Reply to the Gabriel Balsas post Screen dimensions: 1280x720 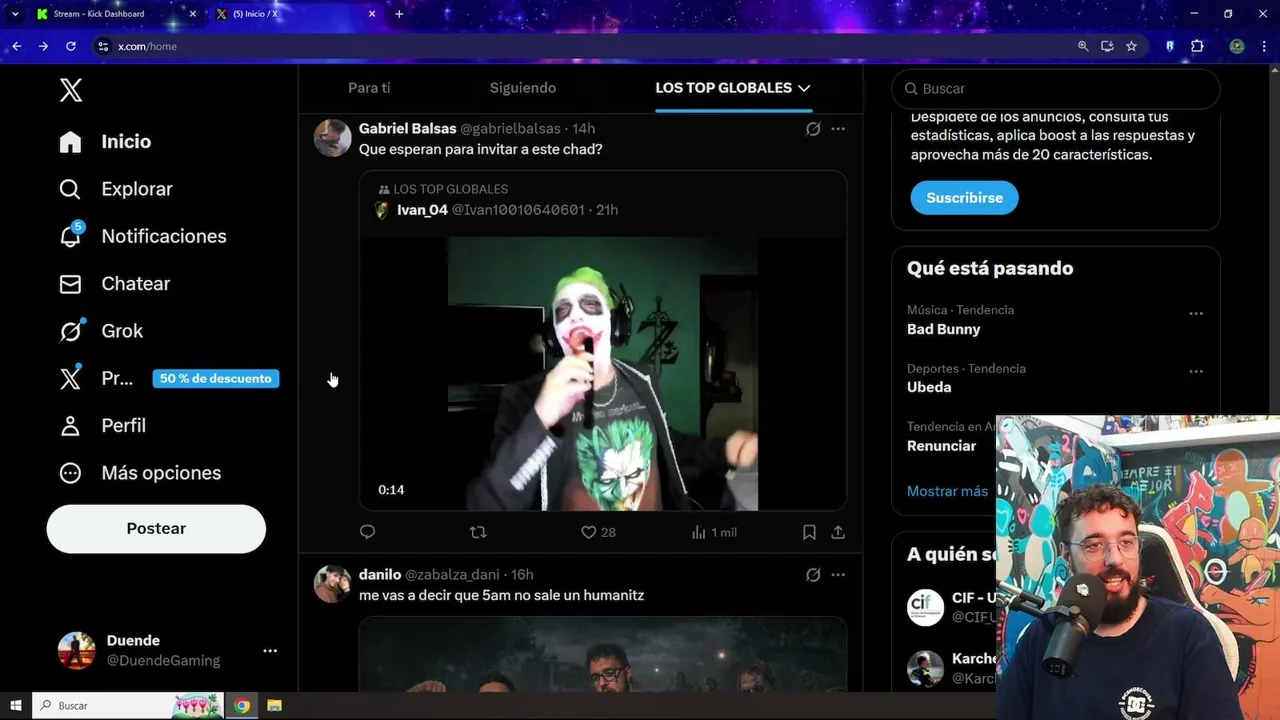[367, 532]
